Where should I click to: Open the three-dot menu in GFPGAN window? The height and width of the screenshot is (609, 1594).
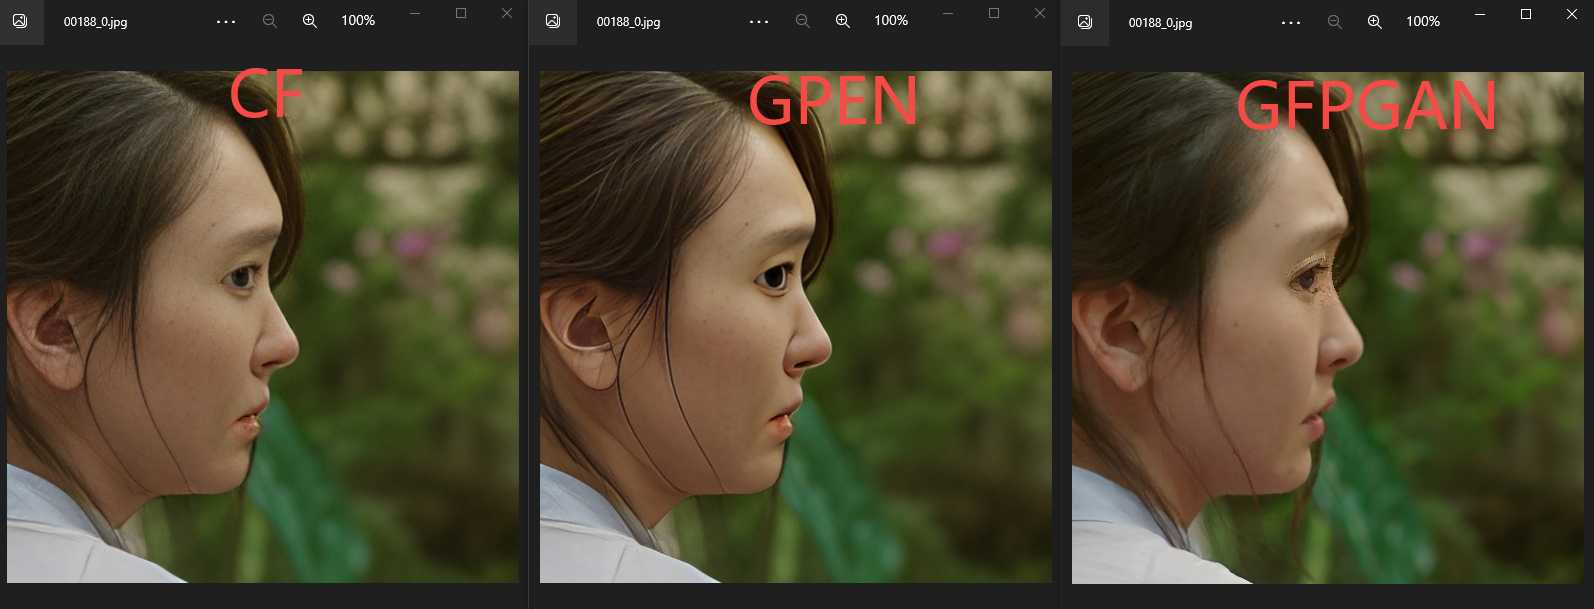point(1291,22)
